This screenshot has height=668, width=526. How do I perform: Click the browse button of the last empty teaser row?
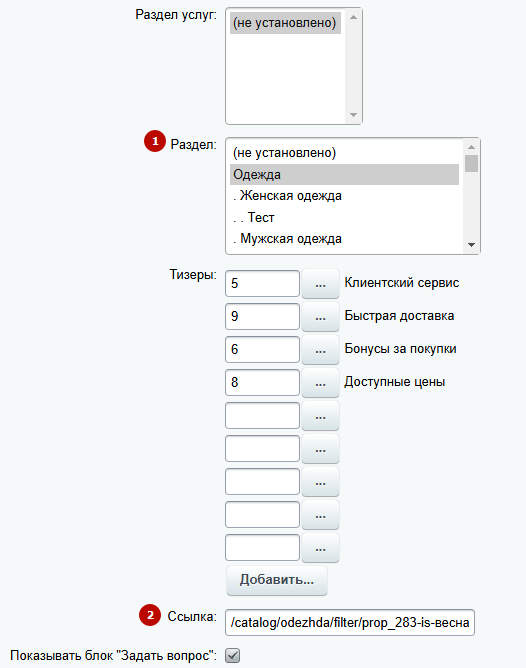(x=320, y=548)
